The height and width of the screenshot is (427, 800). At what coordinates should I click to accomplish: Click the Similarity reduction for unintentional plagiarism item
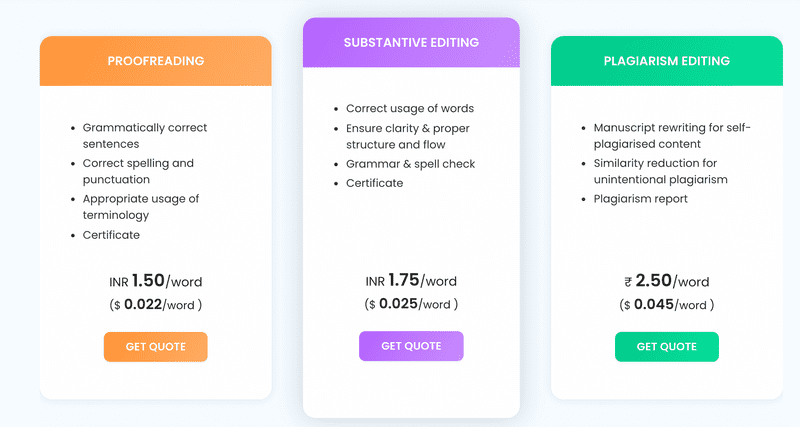(x=660, y=171)
